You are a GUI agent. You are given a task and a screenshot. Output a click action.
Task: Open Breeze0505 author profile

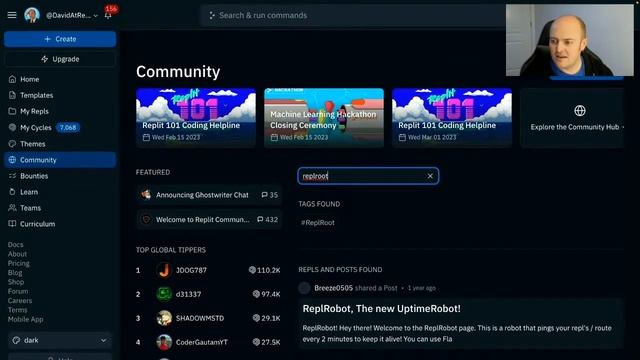(333, 288)
